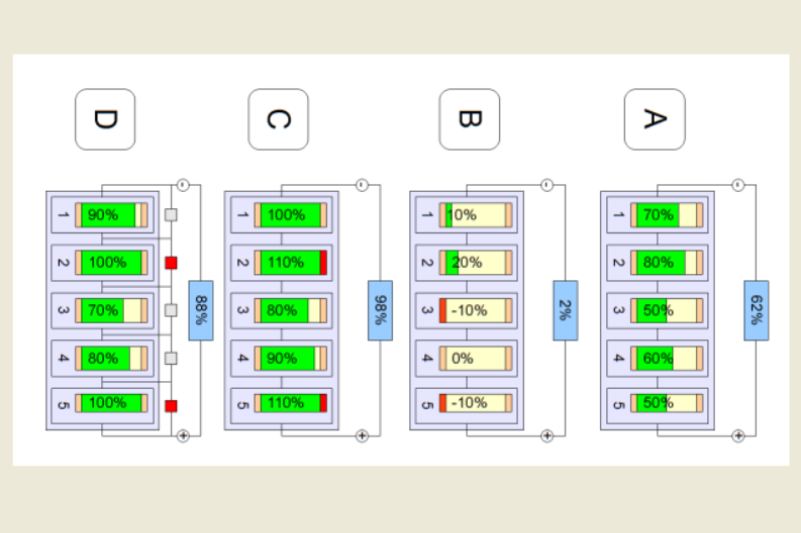Click the top terminal circle above pack C
The image size is (801, 533).
[x=362, y=185]
